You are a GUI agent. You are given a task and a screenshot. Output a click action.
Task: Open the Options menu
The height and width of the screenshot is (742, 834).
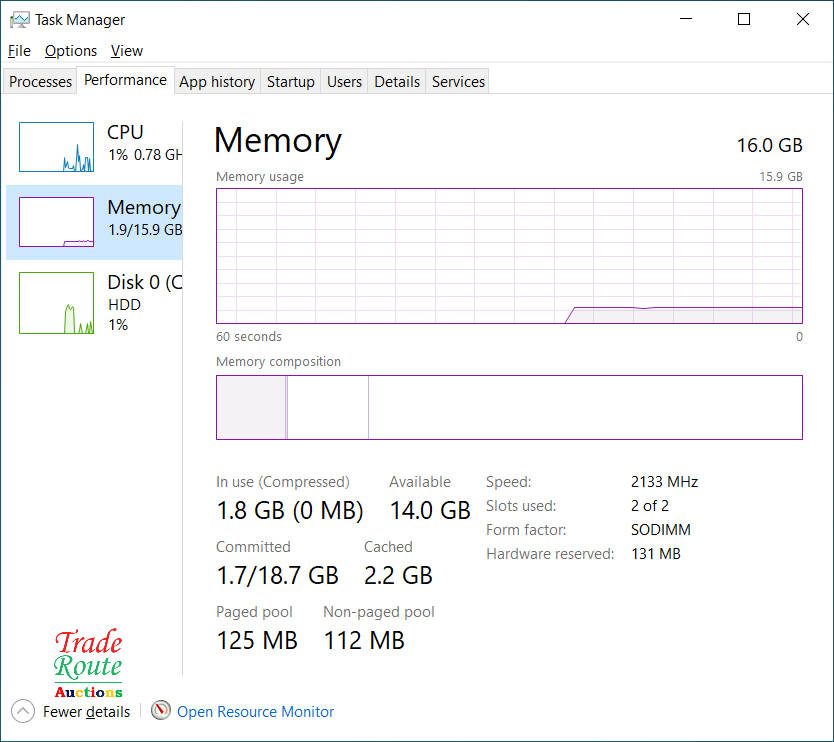(71, 51)
